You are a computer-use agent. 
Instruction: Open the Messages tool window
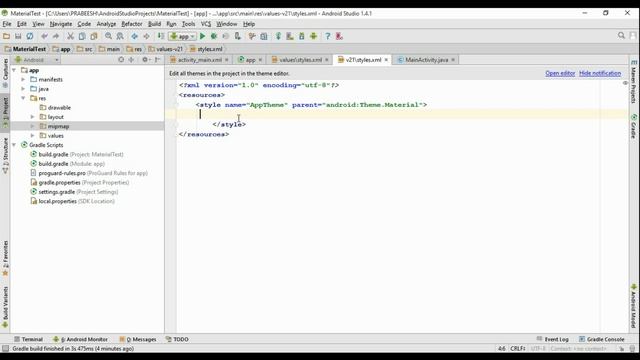coord(138,339)
